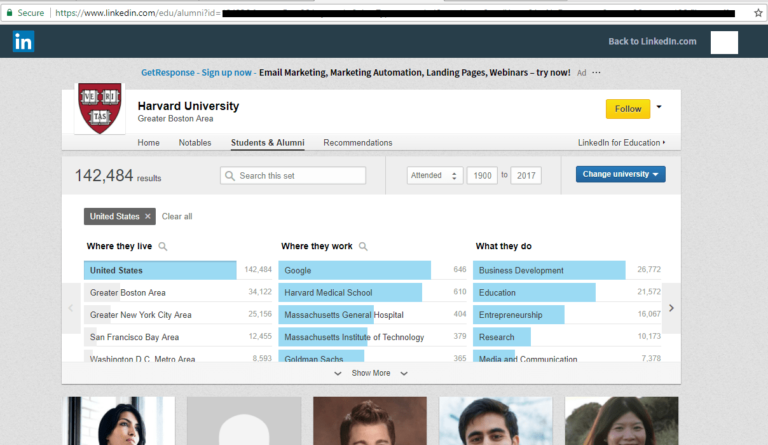The width and height of the screenshot is (768, 445).
Task: Click the search magnifier in Search this set
Action: (229, 176)
